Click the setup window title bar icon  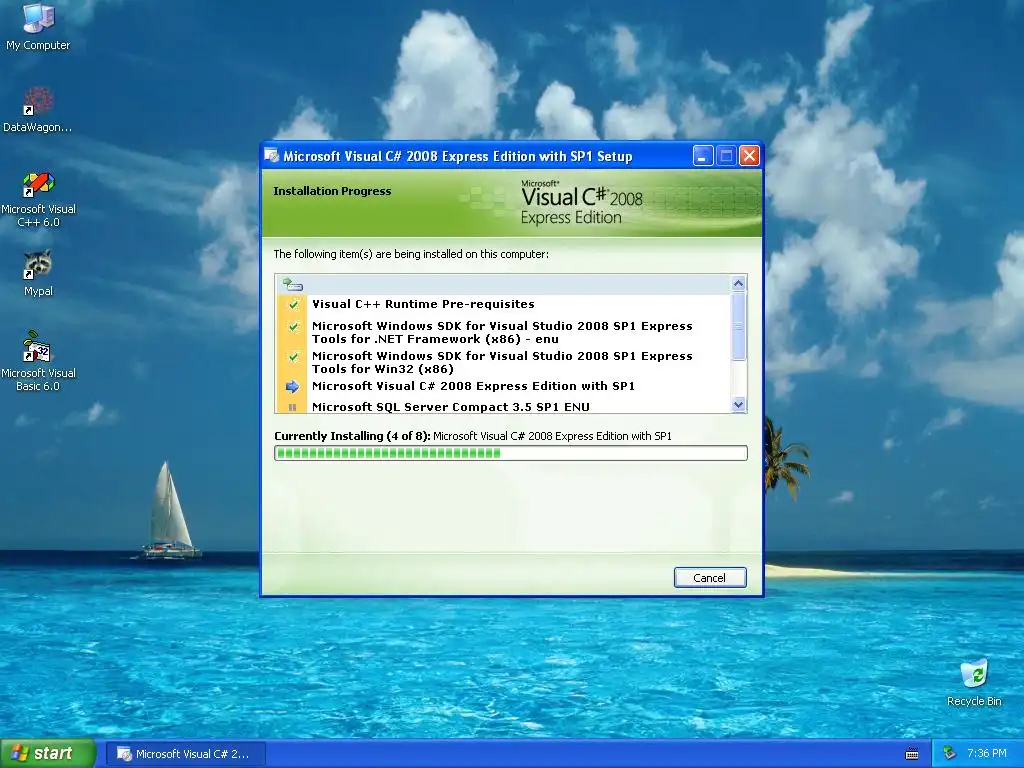tap(272, 156)
